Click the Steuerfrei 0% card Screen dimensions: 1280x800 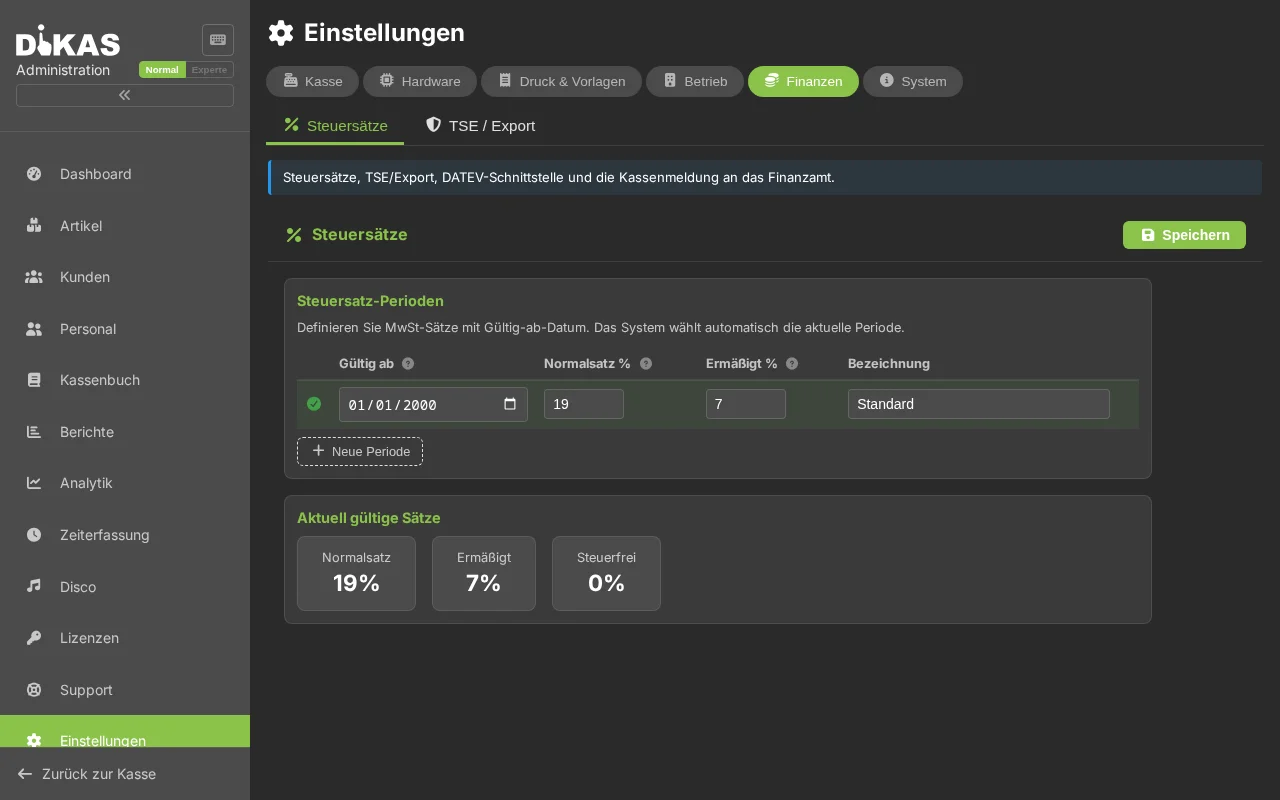(606, 573)
